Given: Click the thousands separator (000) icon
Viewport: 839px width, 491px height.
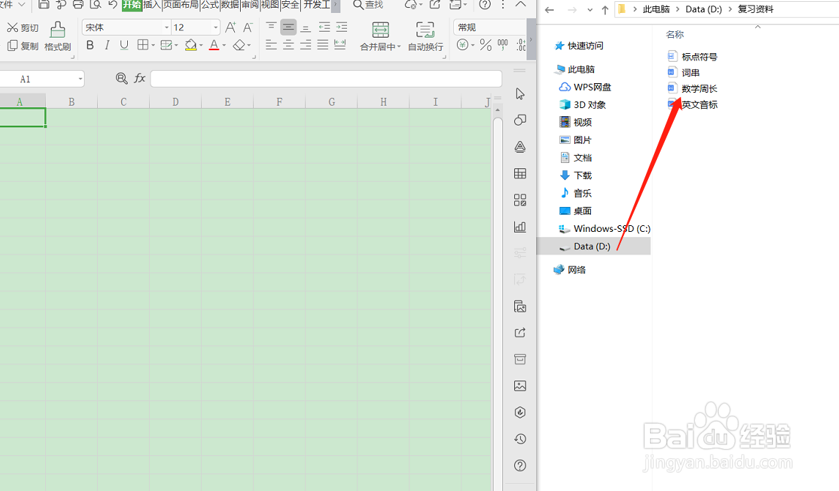Looking at the screenshot, I should 503,45.
